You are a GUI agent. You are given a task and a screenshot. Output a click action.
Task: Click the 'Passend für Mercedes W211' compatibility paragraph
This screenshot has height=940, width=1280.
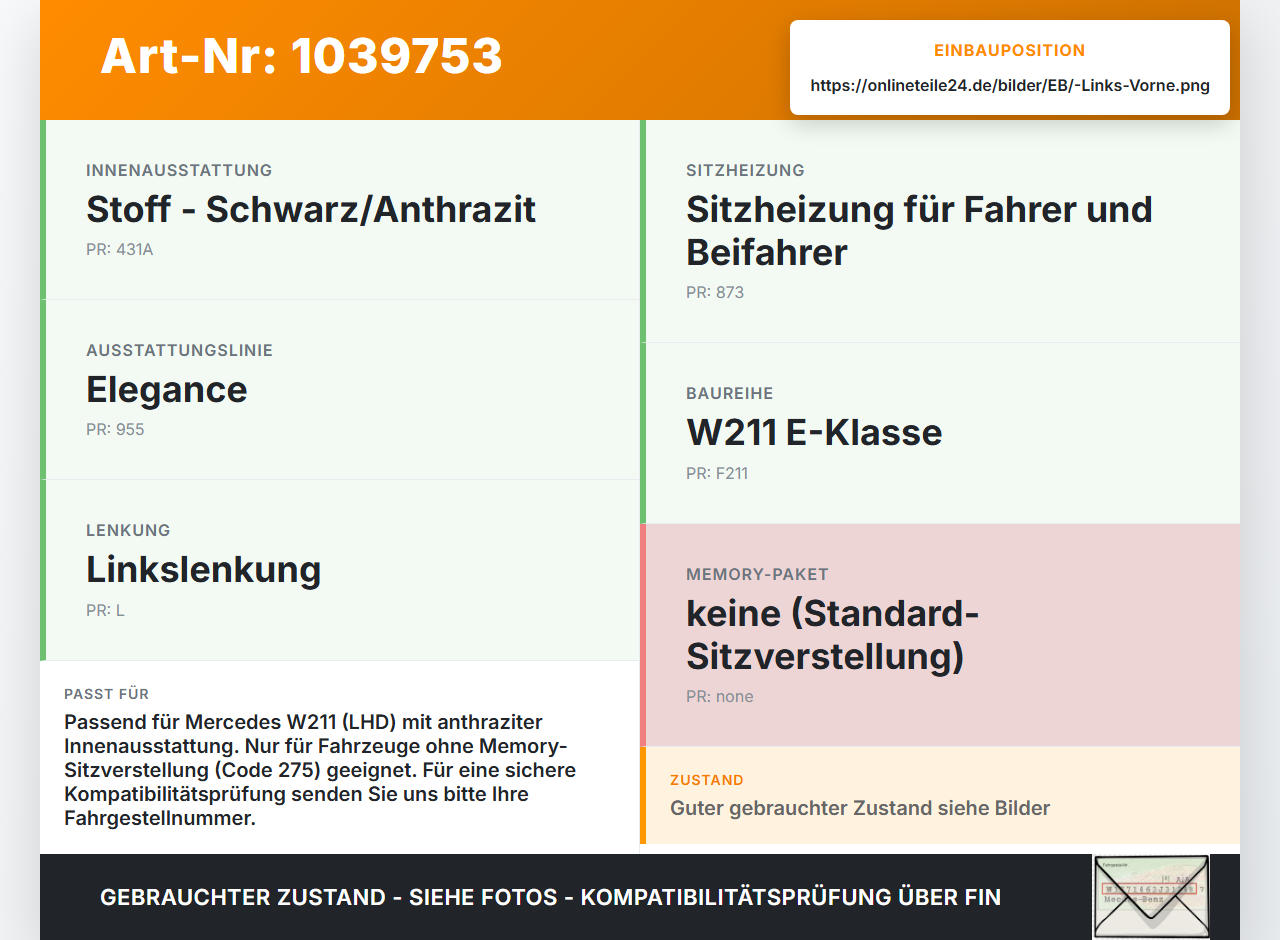point(320,770)
